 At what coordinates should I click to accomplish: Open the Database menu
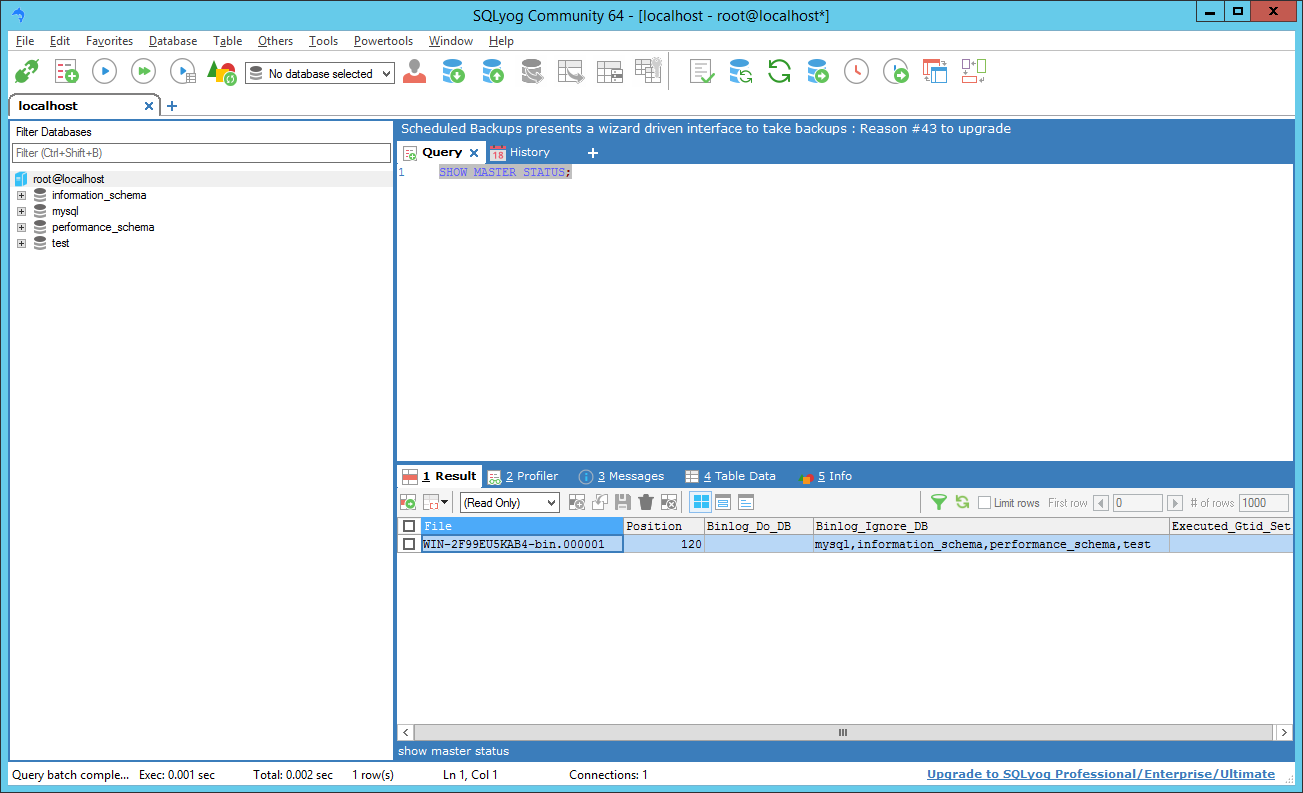click(173, 41)
